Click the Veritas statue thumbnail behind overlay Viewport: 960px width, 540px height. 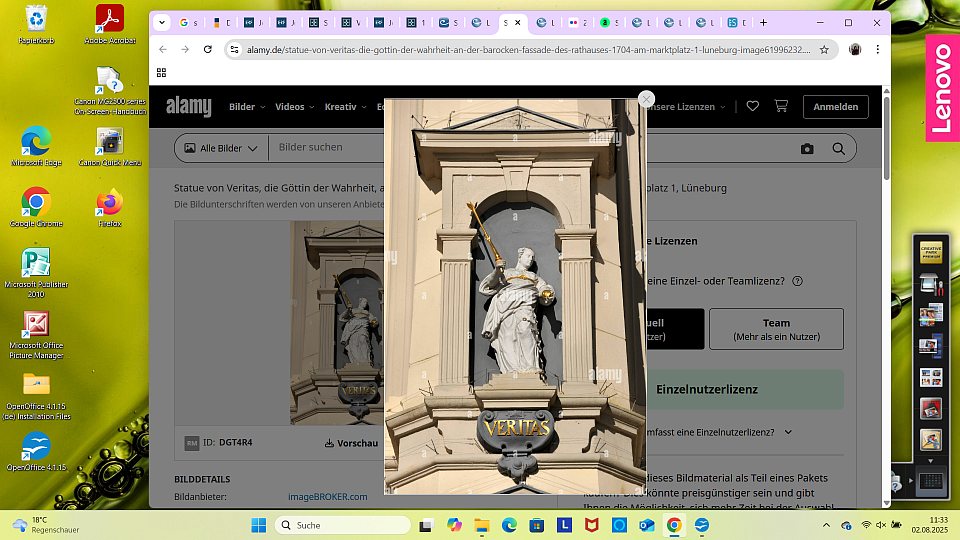tap(337, 323)
